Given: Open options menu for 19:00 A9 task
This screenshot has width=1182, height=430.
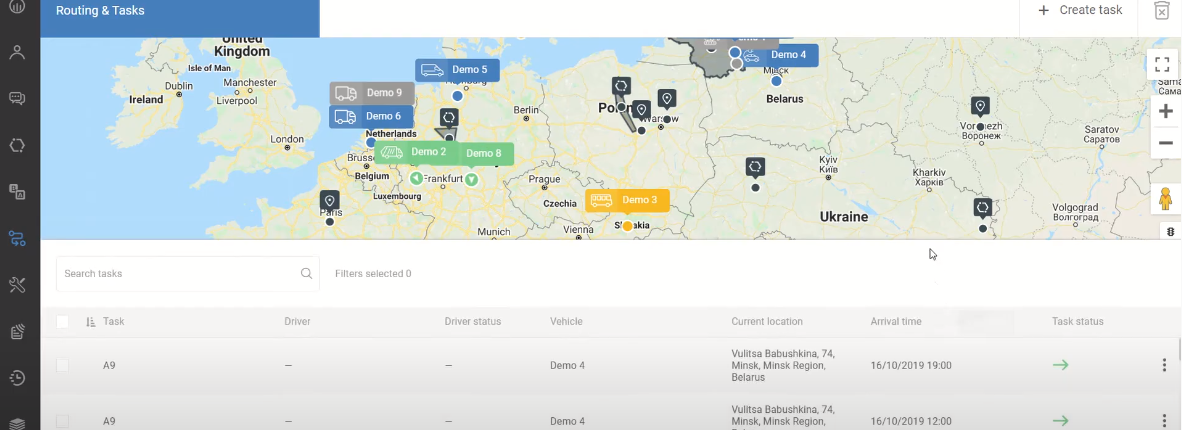Looking at the screenshot, I should coord(1165,365).
